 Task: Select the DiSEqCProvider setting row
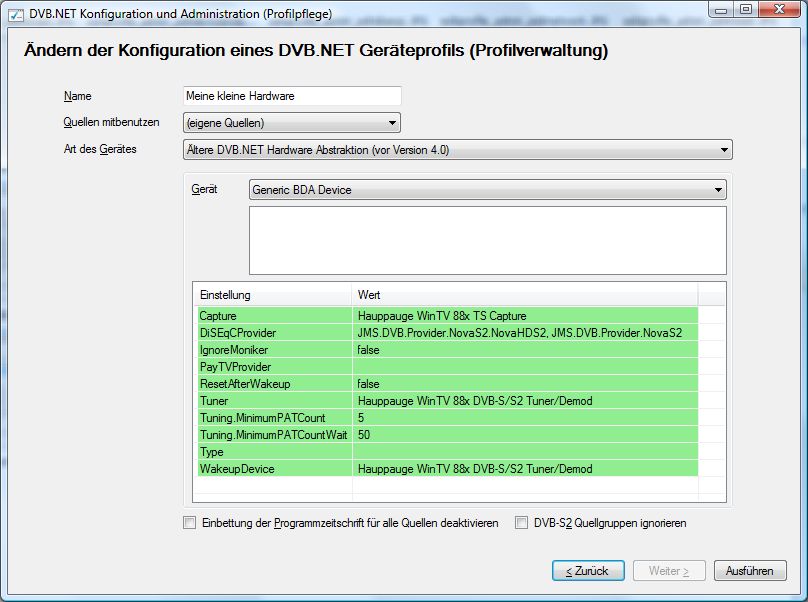click(274, 333)
